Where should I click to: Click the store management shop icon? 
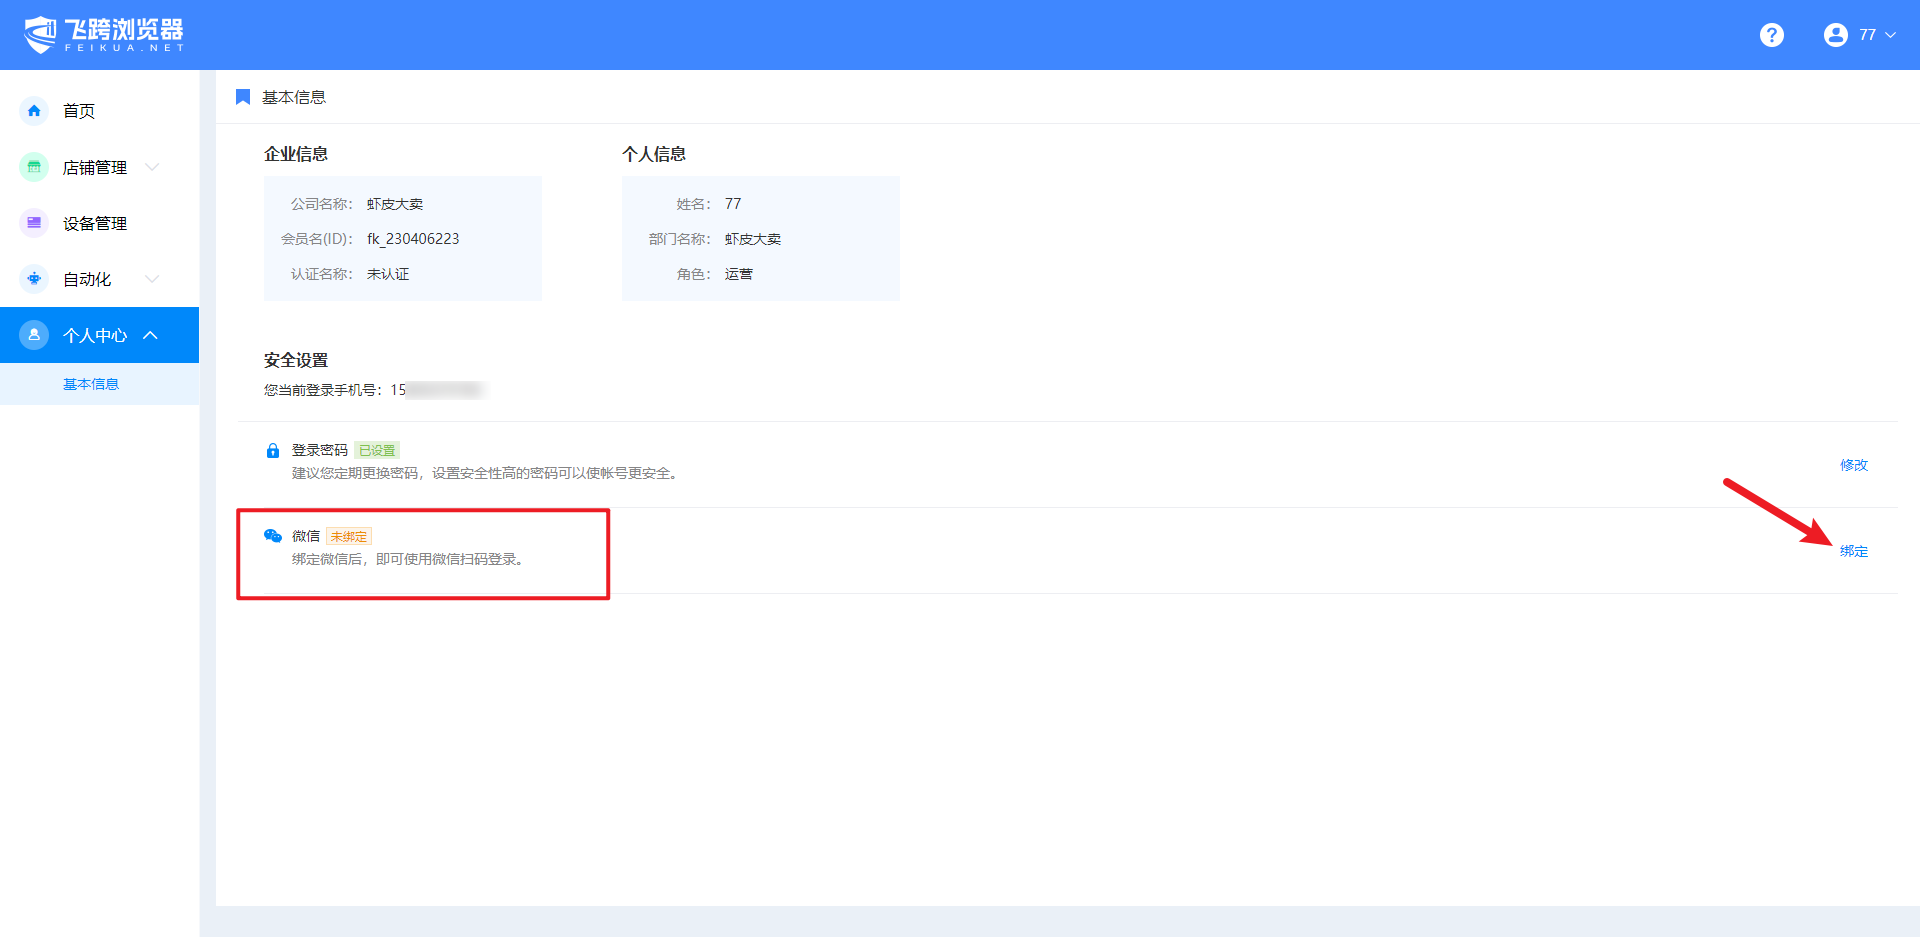[x=34, y=167]
